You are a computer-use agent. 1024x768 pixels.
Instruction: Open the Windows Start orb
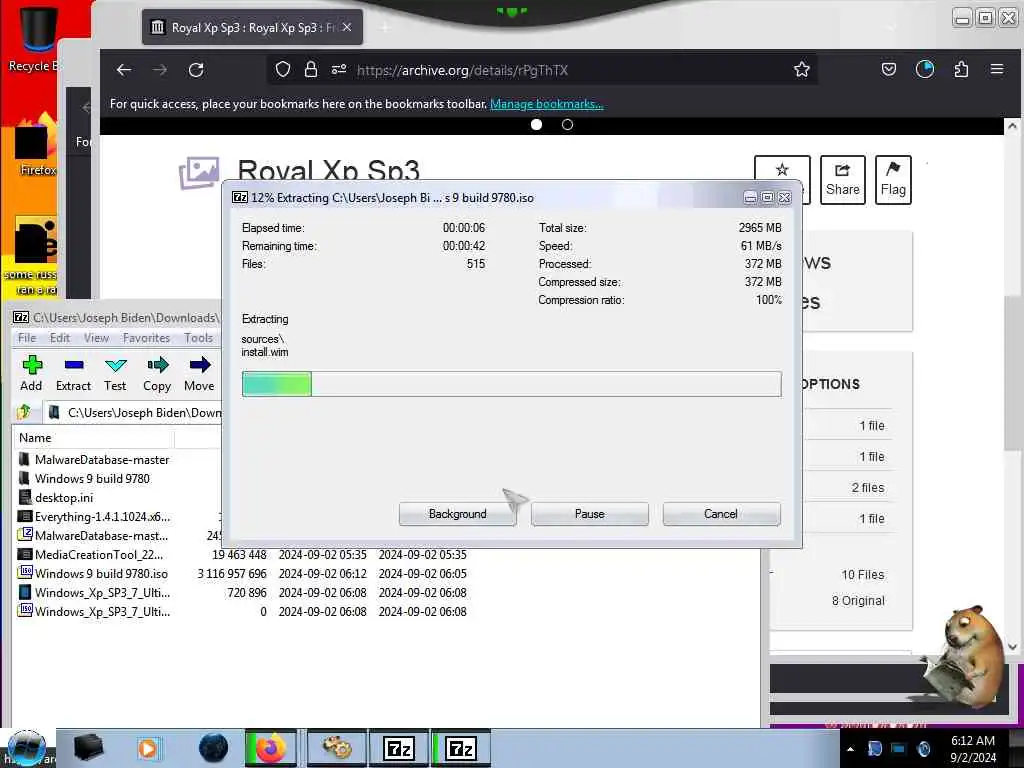pyautogui.click(x=27, y=748)
